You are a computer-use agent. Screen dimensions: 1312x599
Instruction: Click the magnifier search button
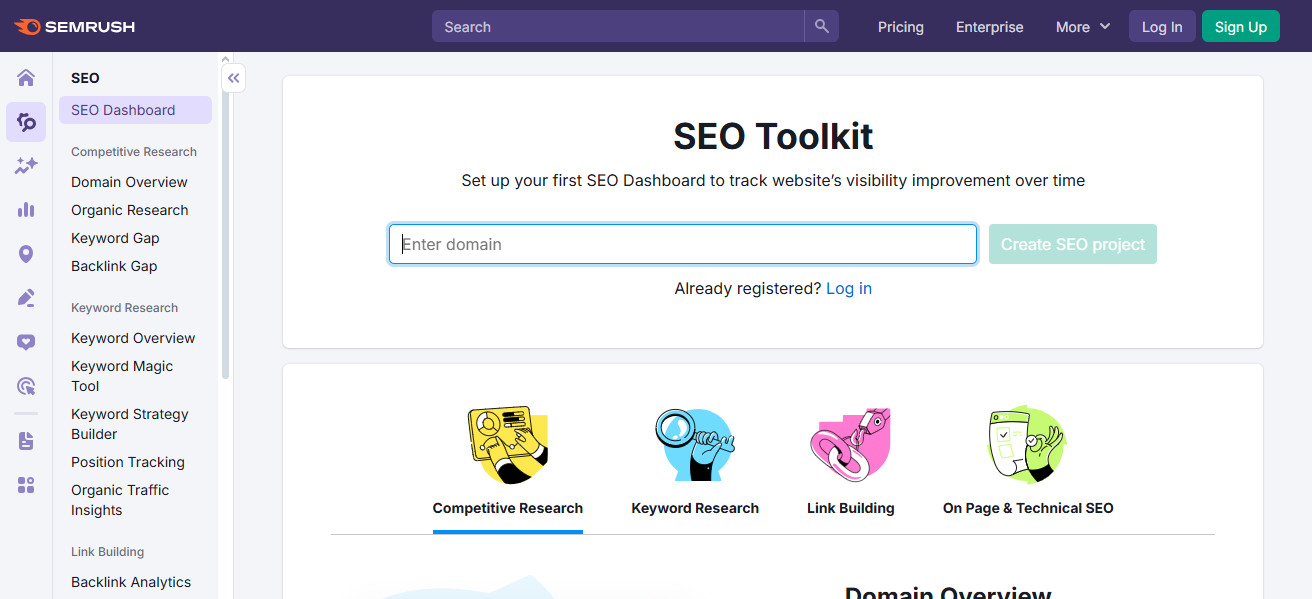(x=822, y=27)
